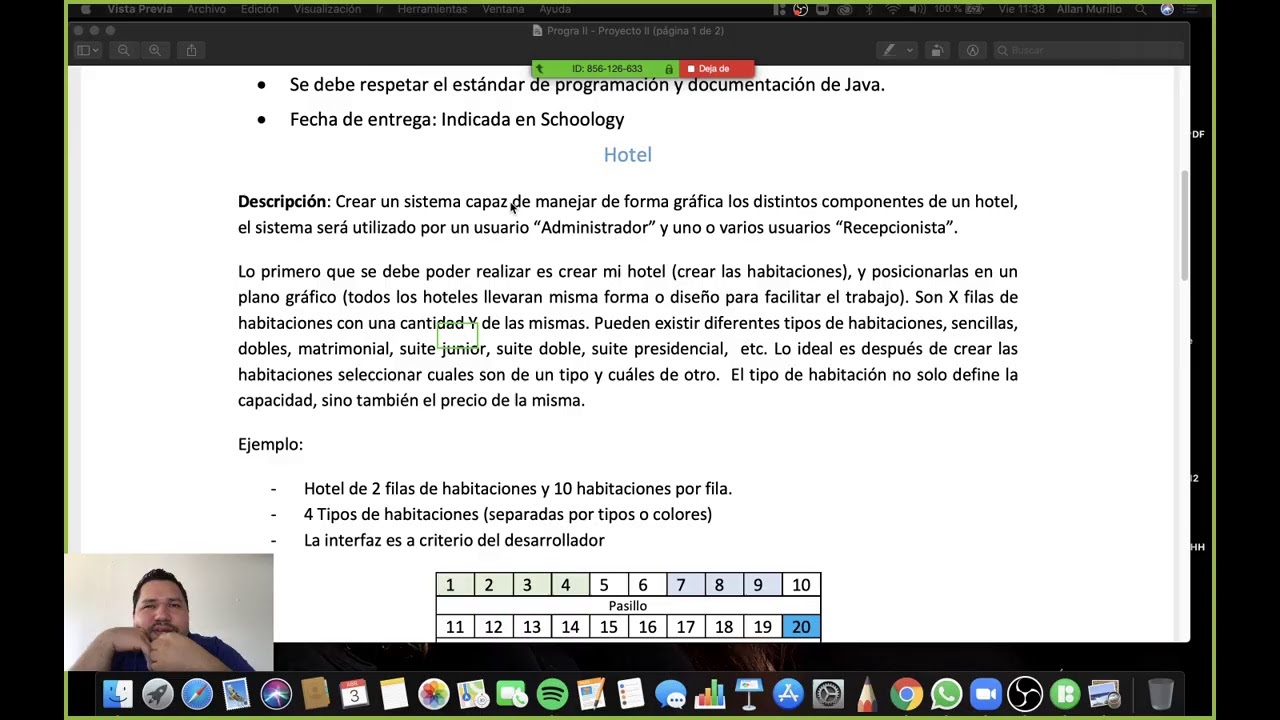Click the screen-share ID 856-126-633 label
This screenshot has width=1280, height=720.
[x=607, y=69]
